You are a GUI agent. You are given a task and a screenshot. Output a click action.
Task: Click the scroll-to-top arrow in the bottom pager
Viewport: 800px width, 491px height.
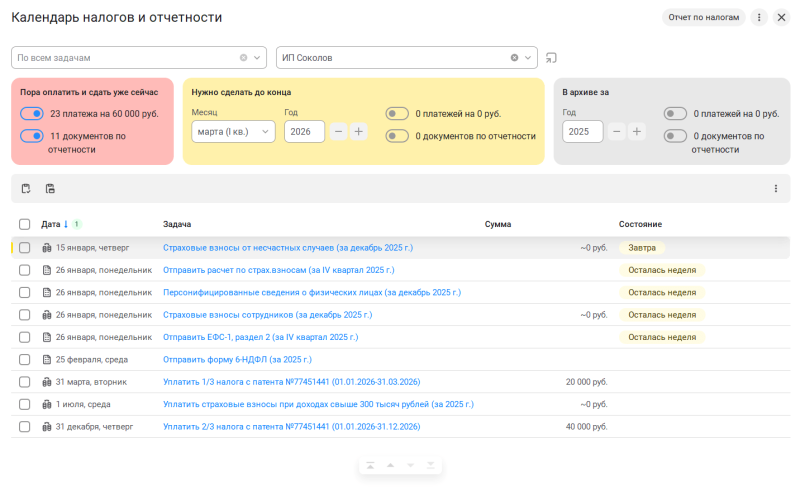tap(370, 466)
